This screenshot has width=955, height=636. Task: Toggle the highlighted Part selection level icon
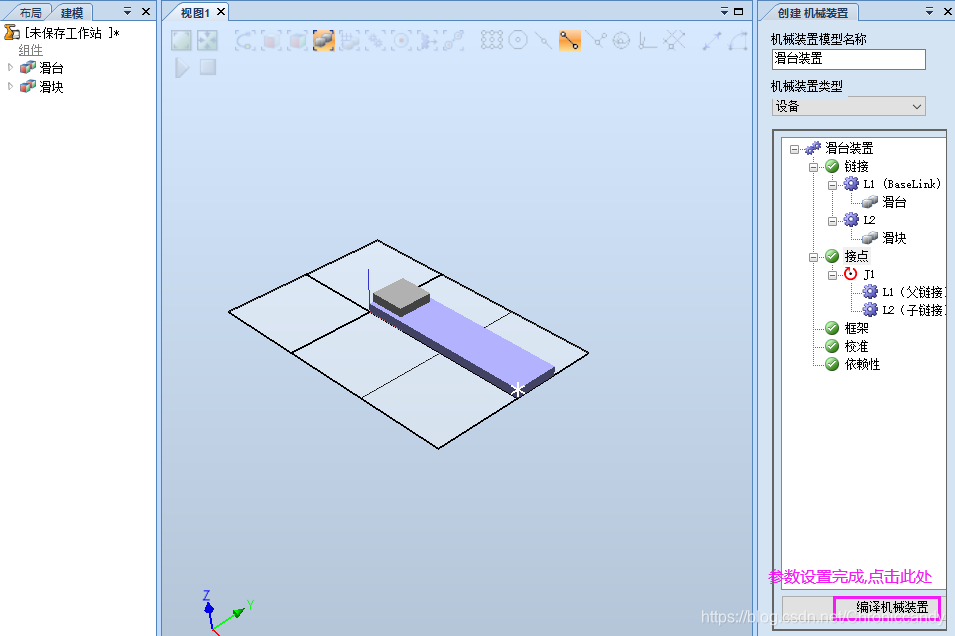pos(323,41)
